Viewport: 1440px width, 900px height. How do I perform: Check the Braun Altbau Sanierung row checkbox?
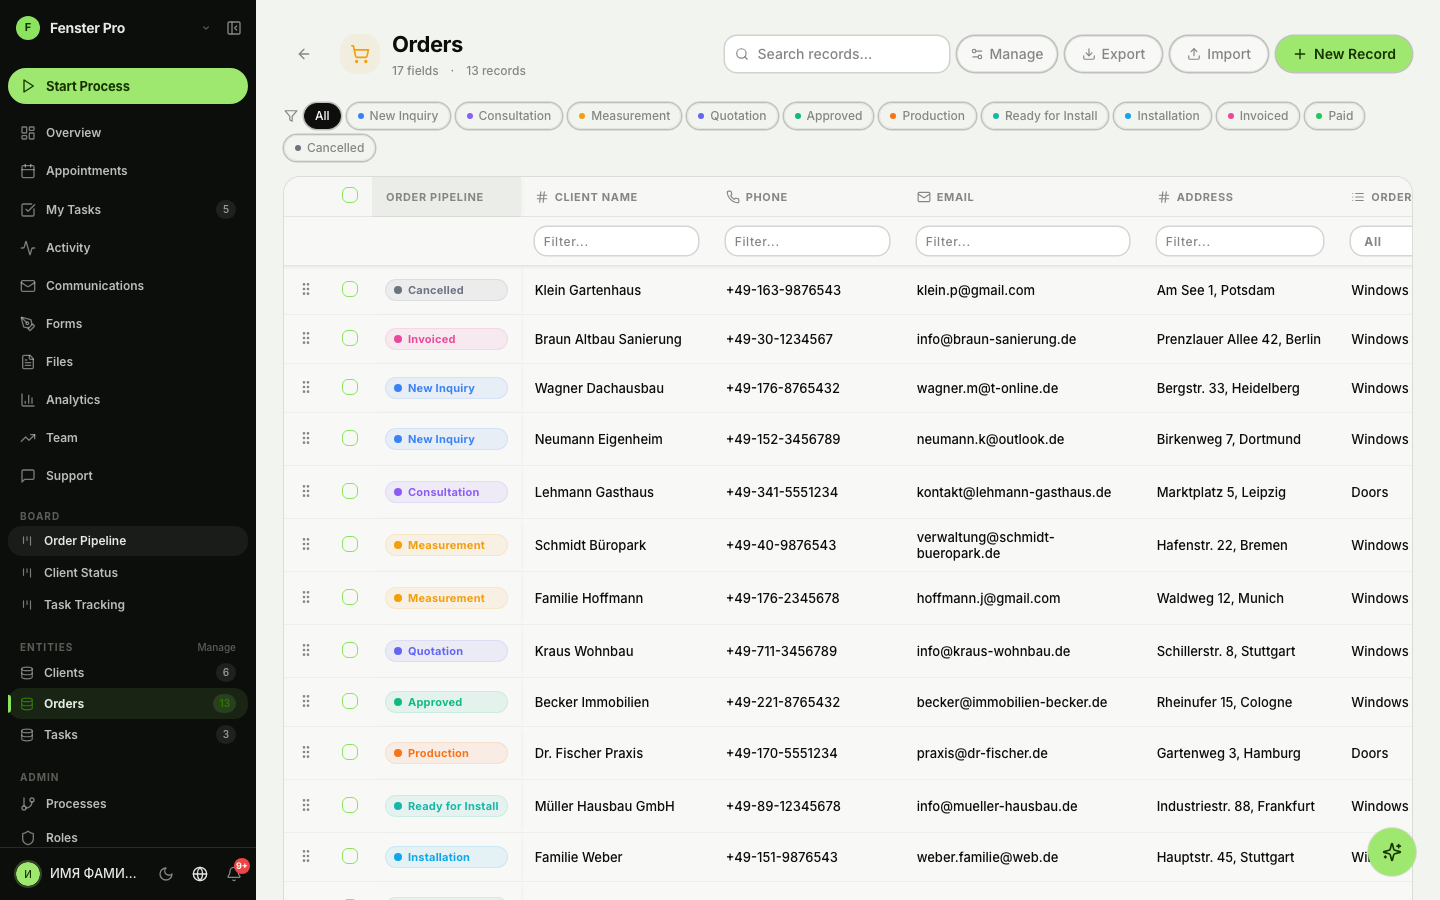[x=350, y=338]
